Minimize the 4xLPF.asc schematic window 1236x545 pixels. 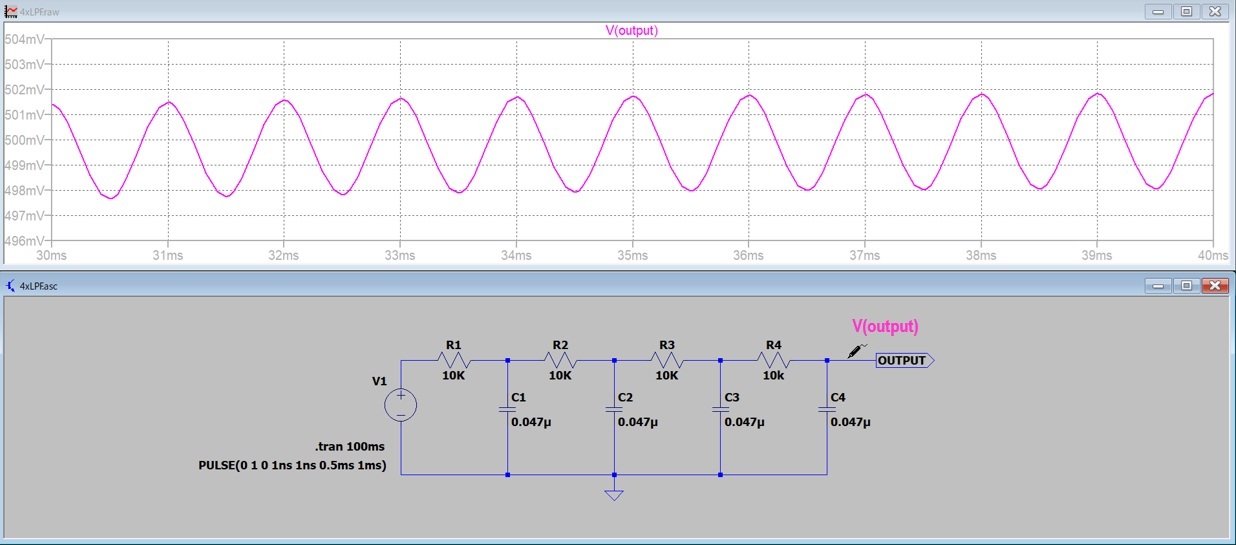click(x=1158, y=285)
